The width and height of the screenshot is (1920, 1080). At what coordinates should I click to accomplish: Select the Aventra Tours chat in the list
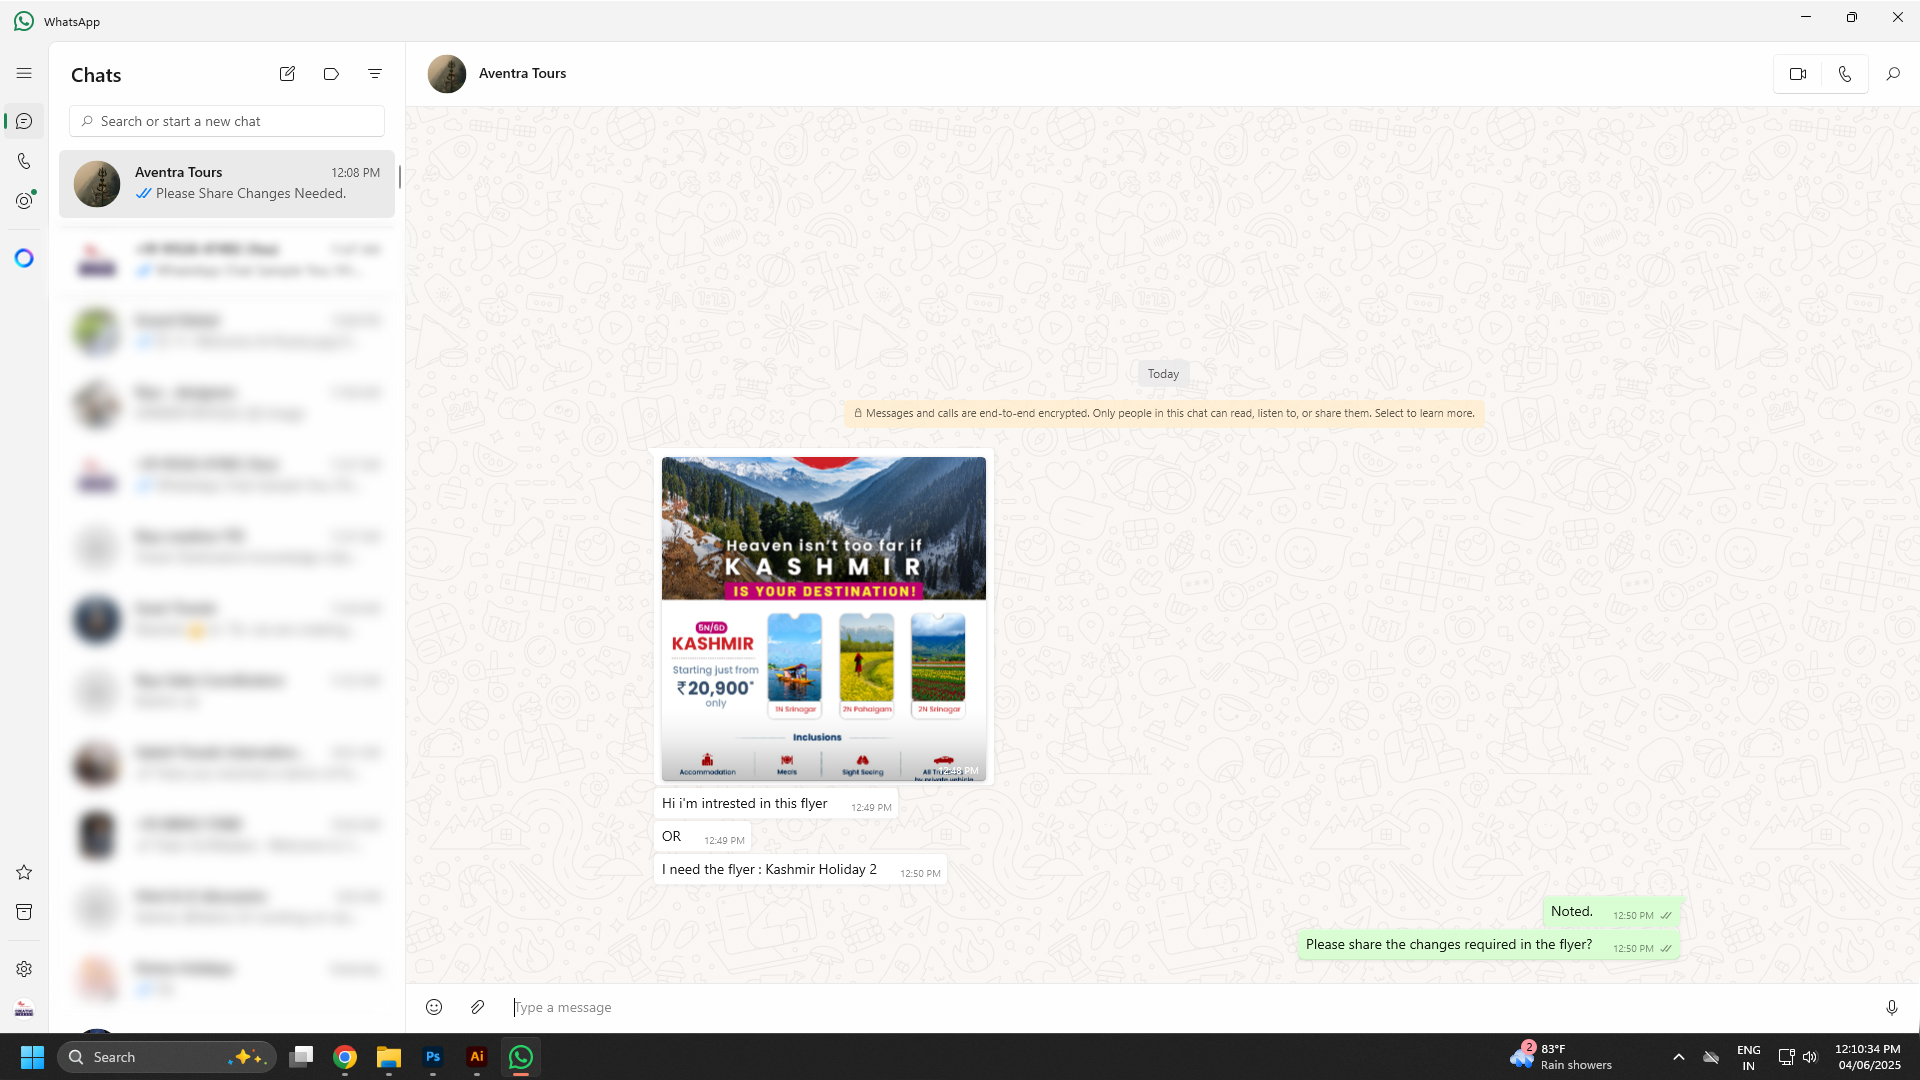[x=227, y=184]
